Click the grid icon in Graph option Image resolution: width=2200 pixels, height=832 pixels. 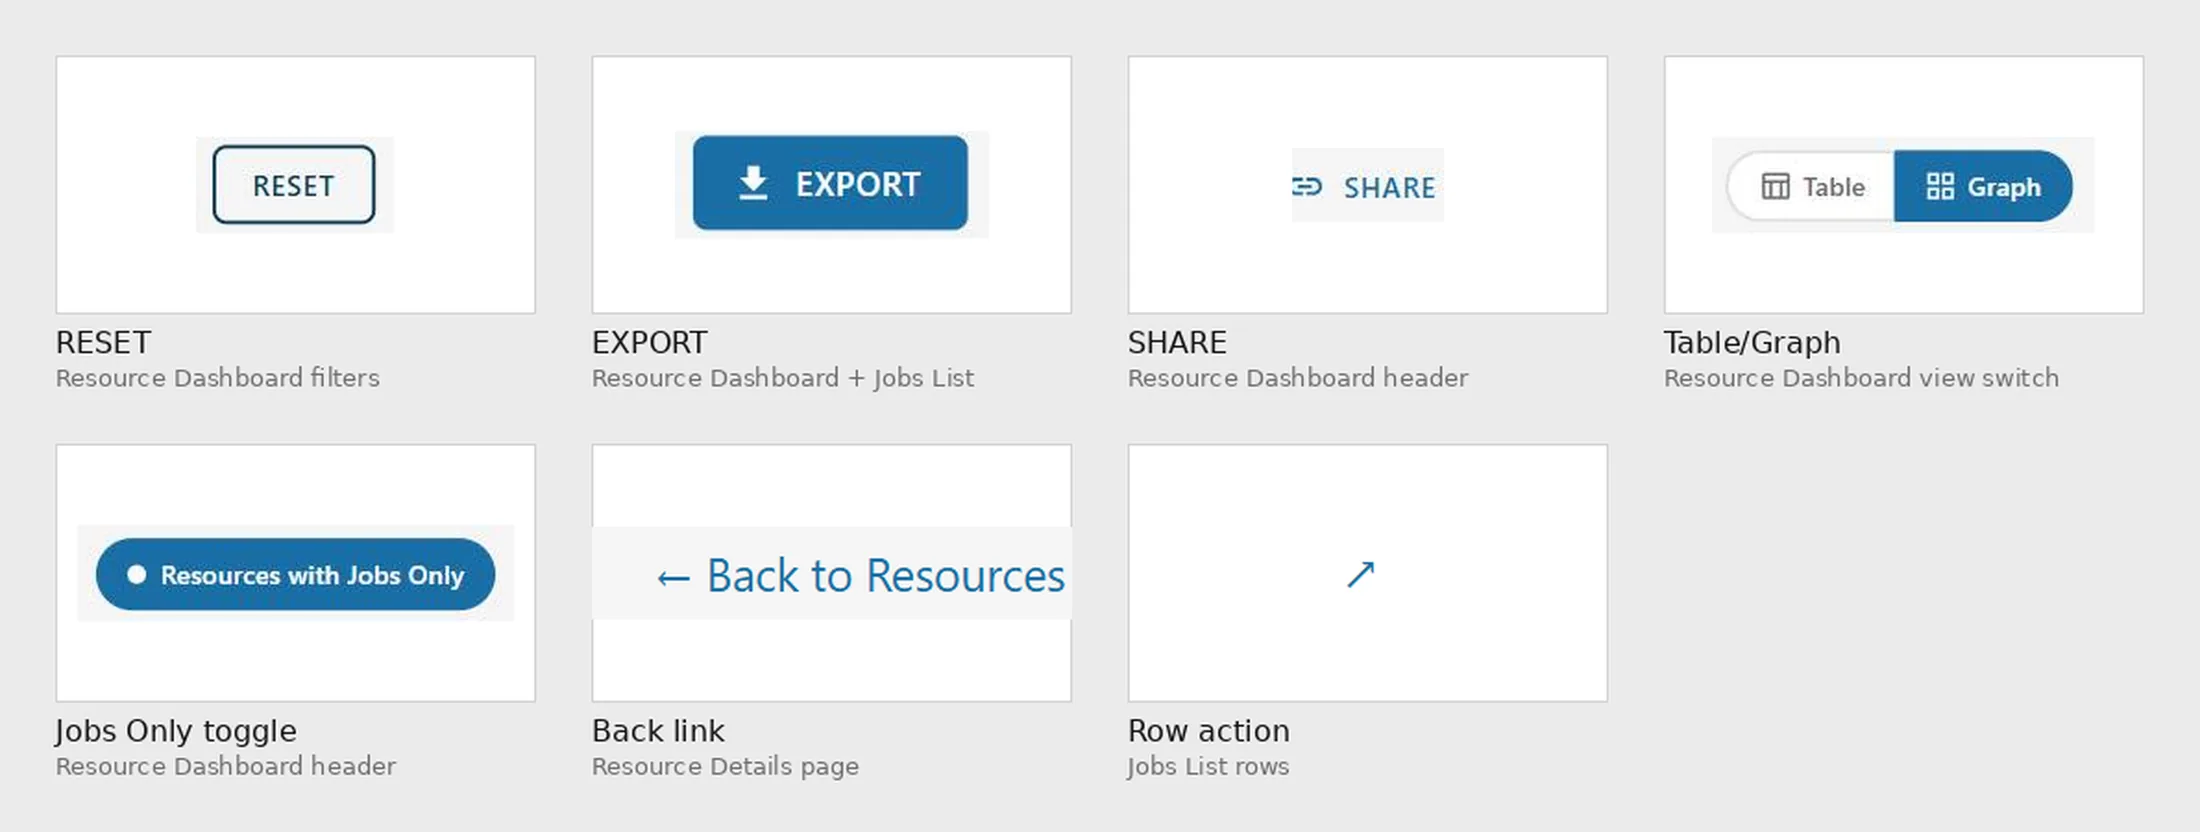pos(1940,186)
